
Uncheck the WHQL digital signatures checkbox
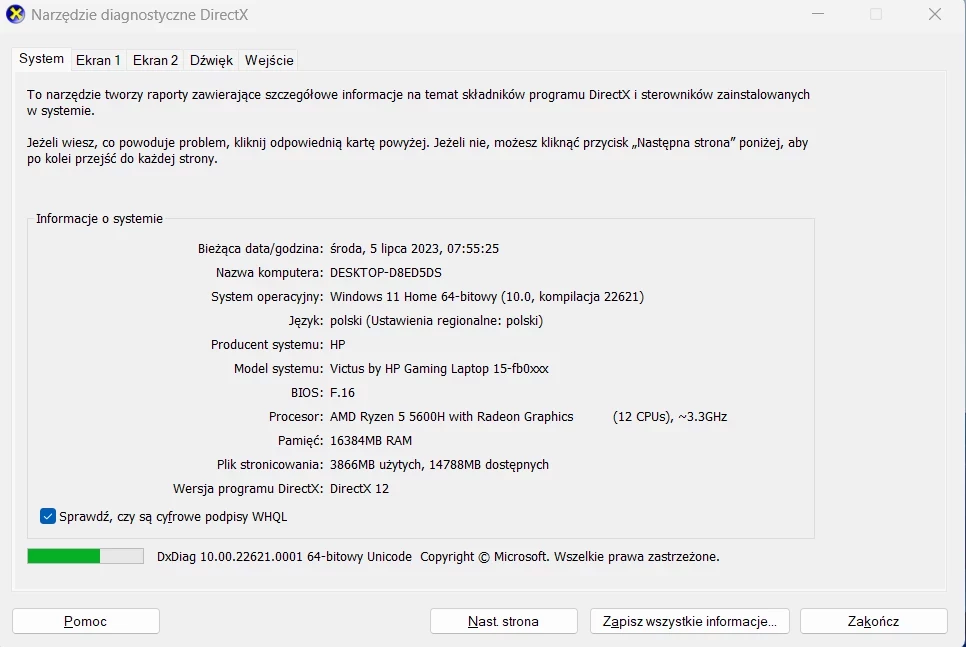click(47, 516)
